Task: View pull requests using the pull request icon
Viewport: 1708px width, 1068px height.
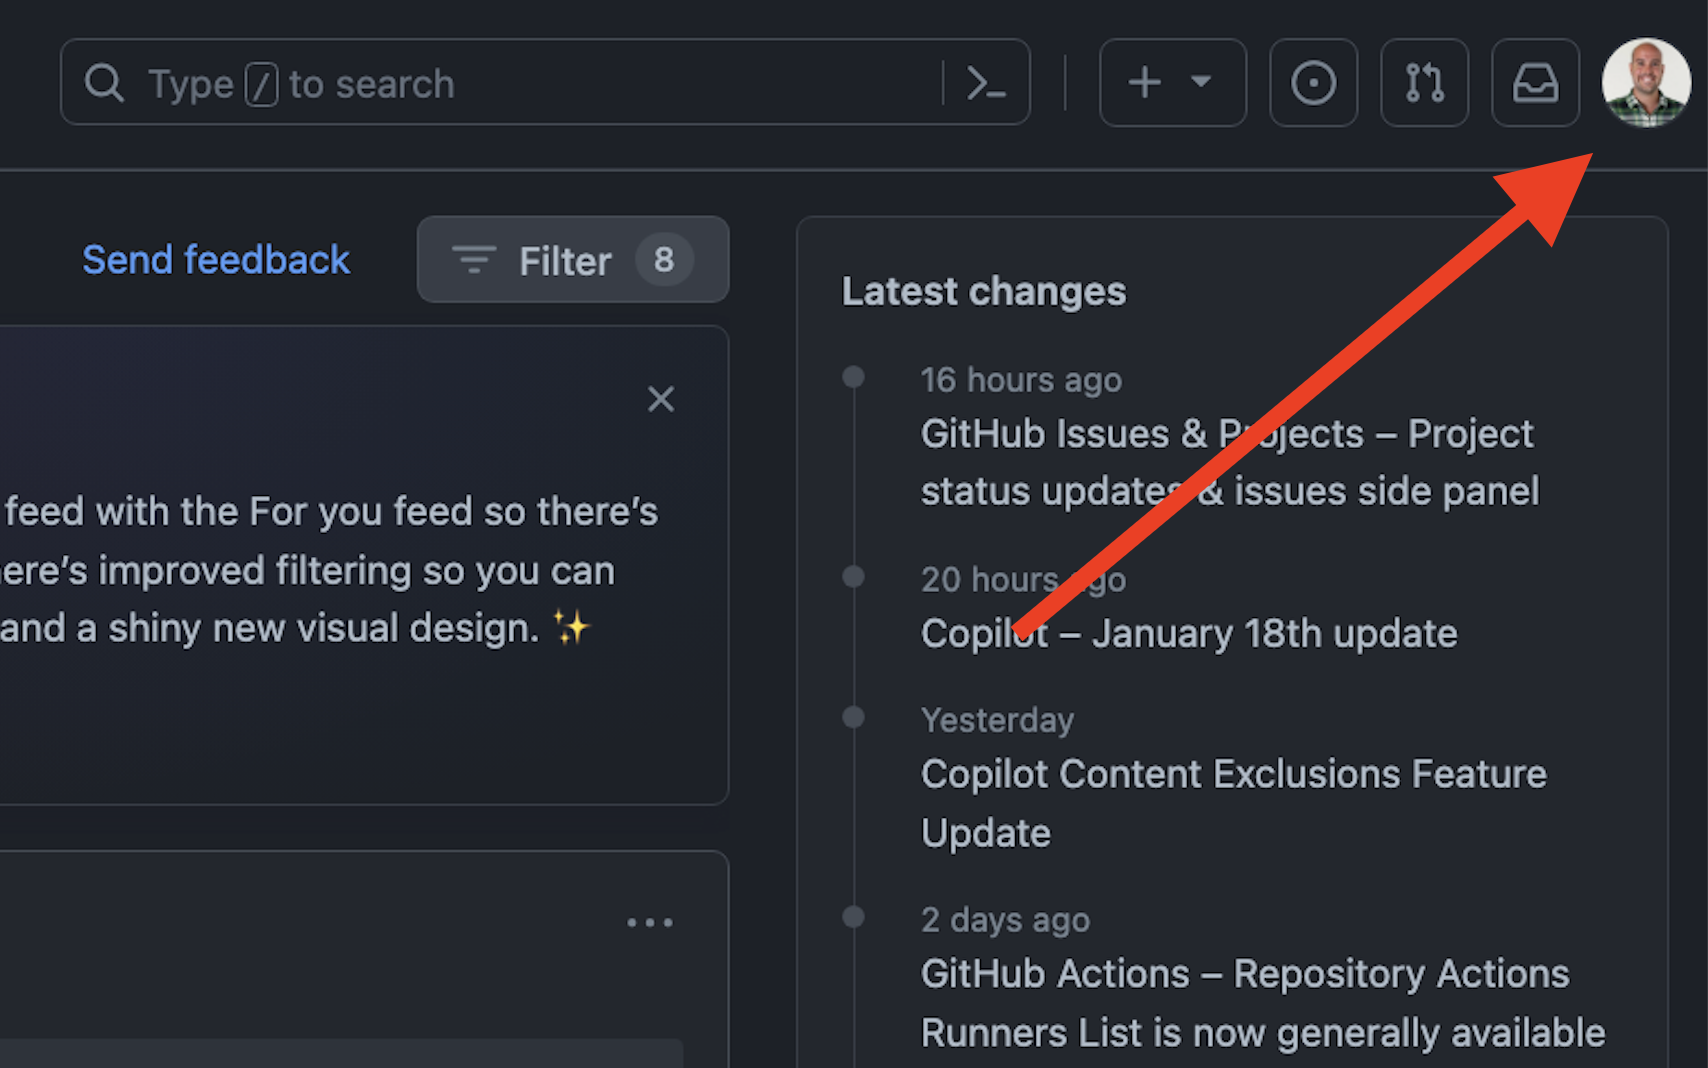Action: (1424, 83)
